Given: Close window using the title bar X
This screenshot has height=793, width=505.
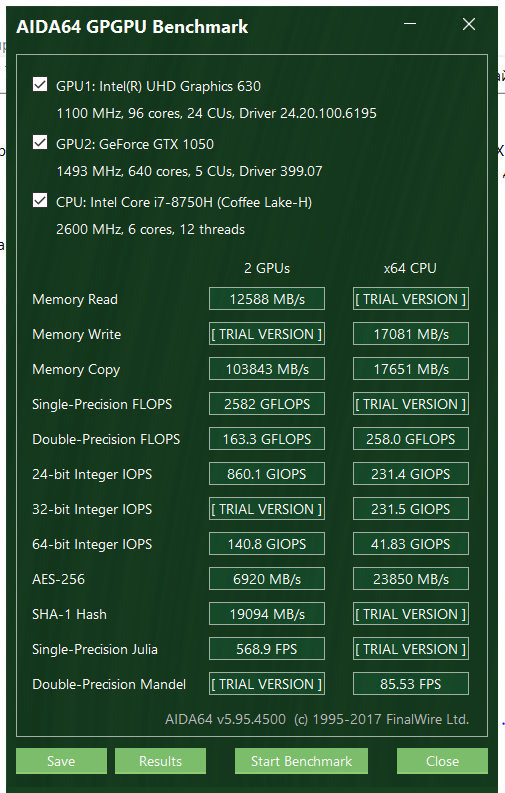Looking at the screenshot, I should click(x=469, y=24).
